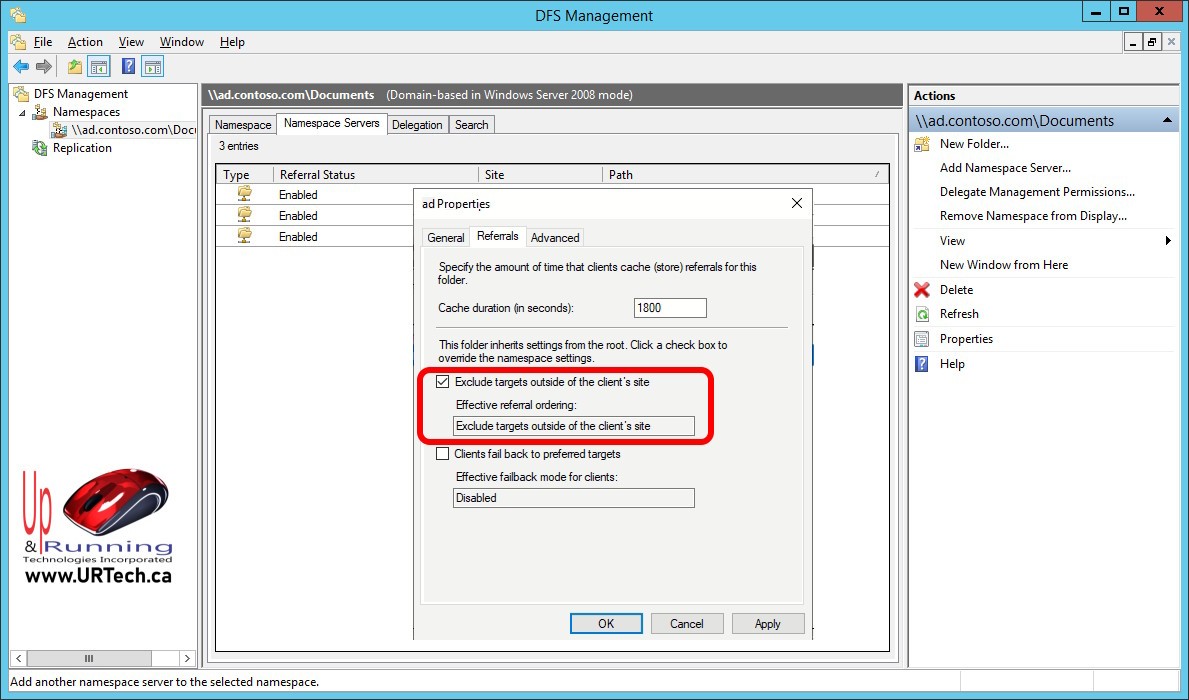
Task: Click Add Namespace Server link
Action: coord(1005,168)
